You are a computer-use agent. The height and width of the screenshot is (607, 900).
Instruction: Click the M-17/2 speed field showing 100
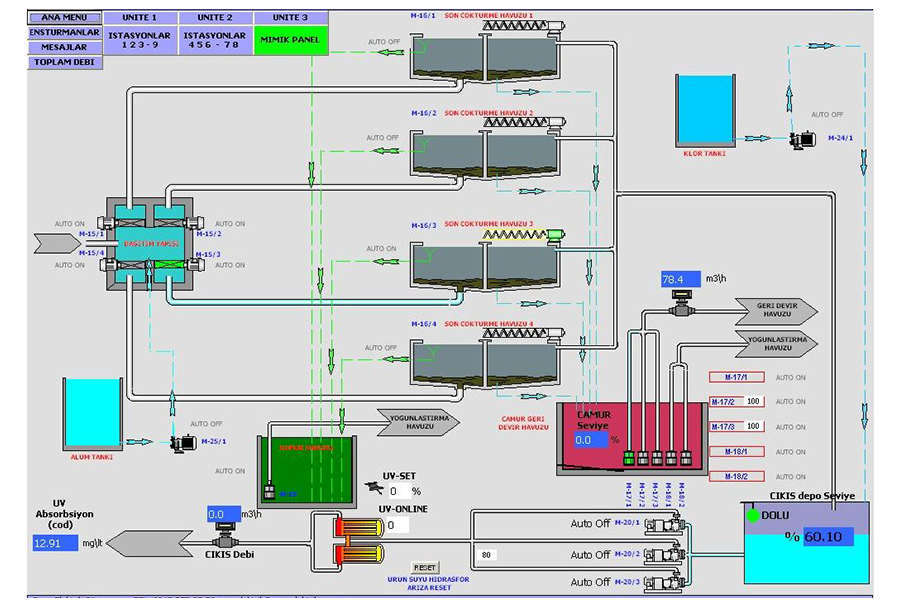[x=754, y=402]
